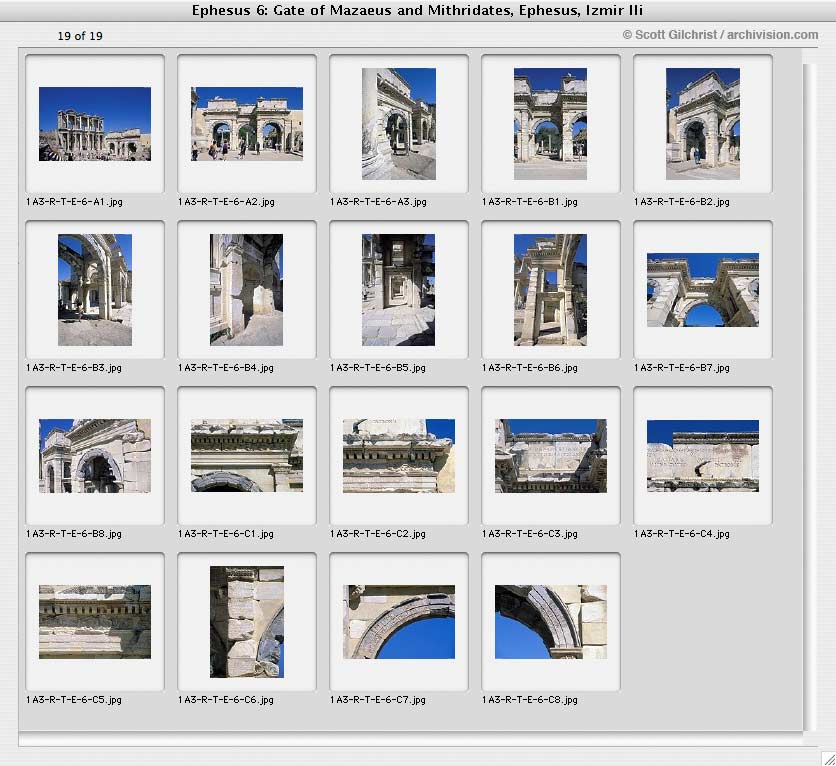Click the filename label 1A3-R-T-E-6-A3.jpg

coord(378,202)
